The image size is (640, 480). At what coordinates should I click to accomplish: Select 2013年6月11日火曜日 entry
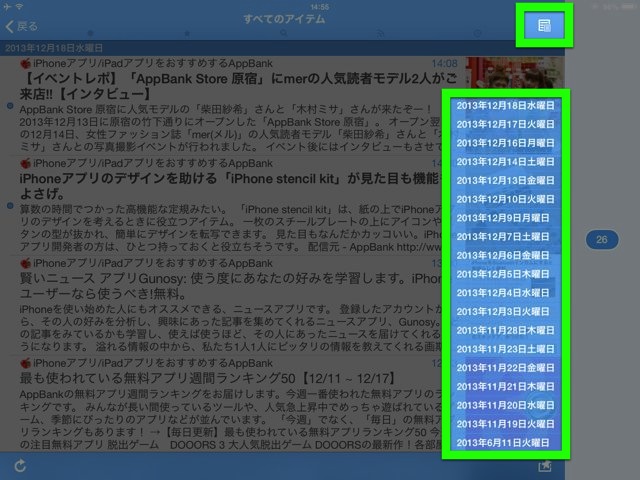click(x=505, y=443)
